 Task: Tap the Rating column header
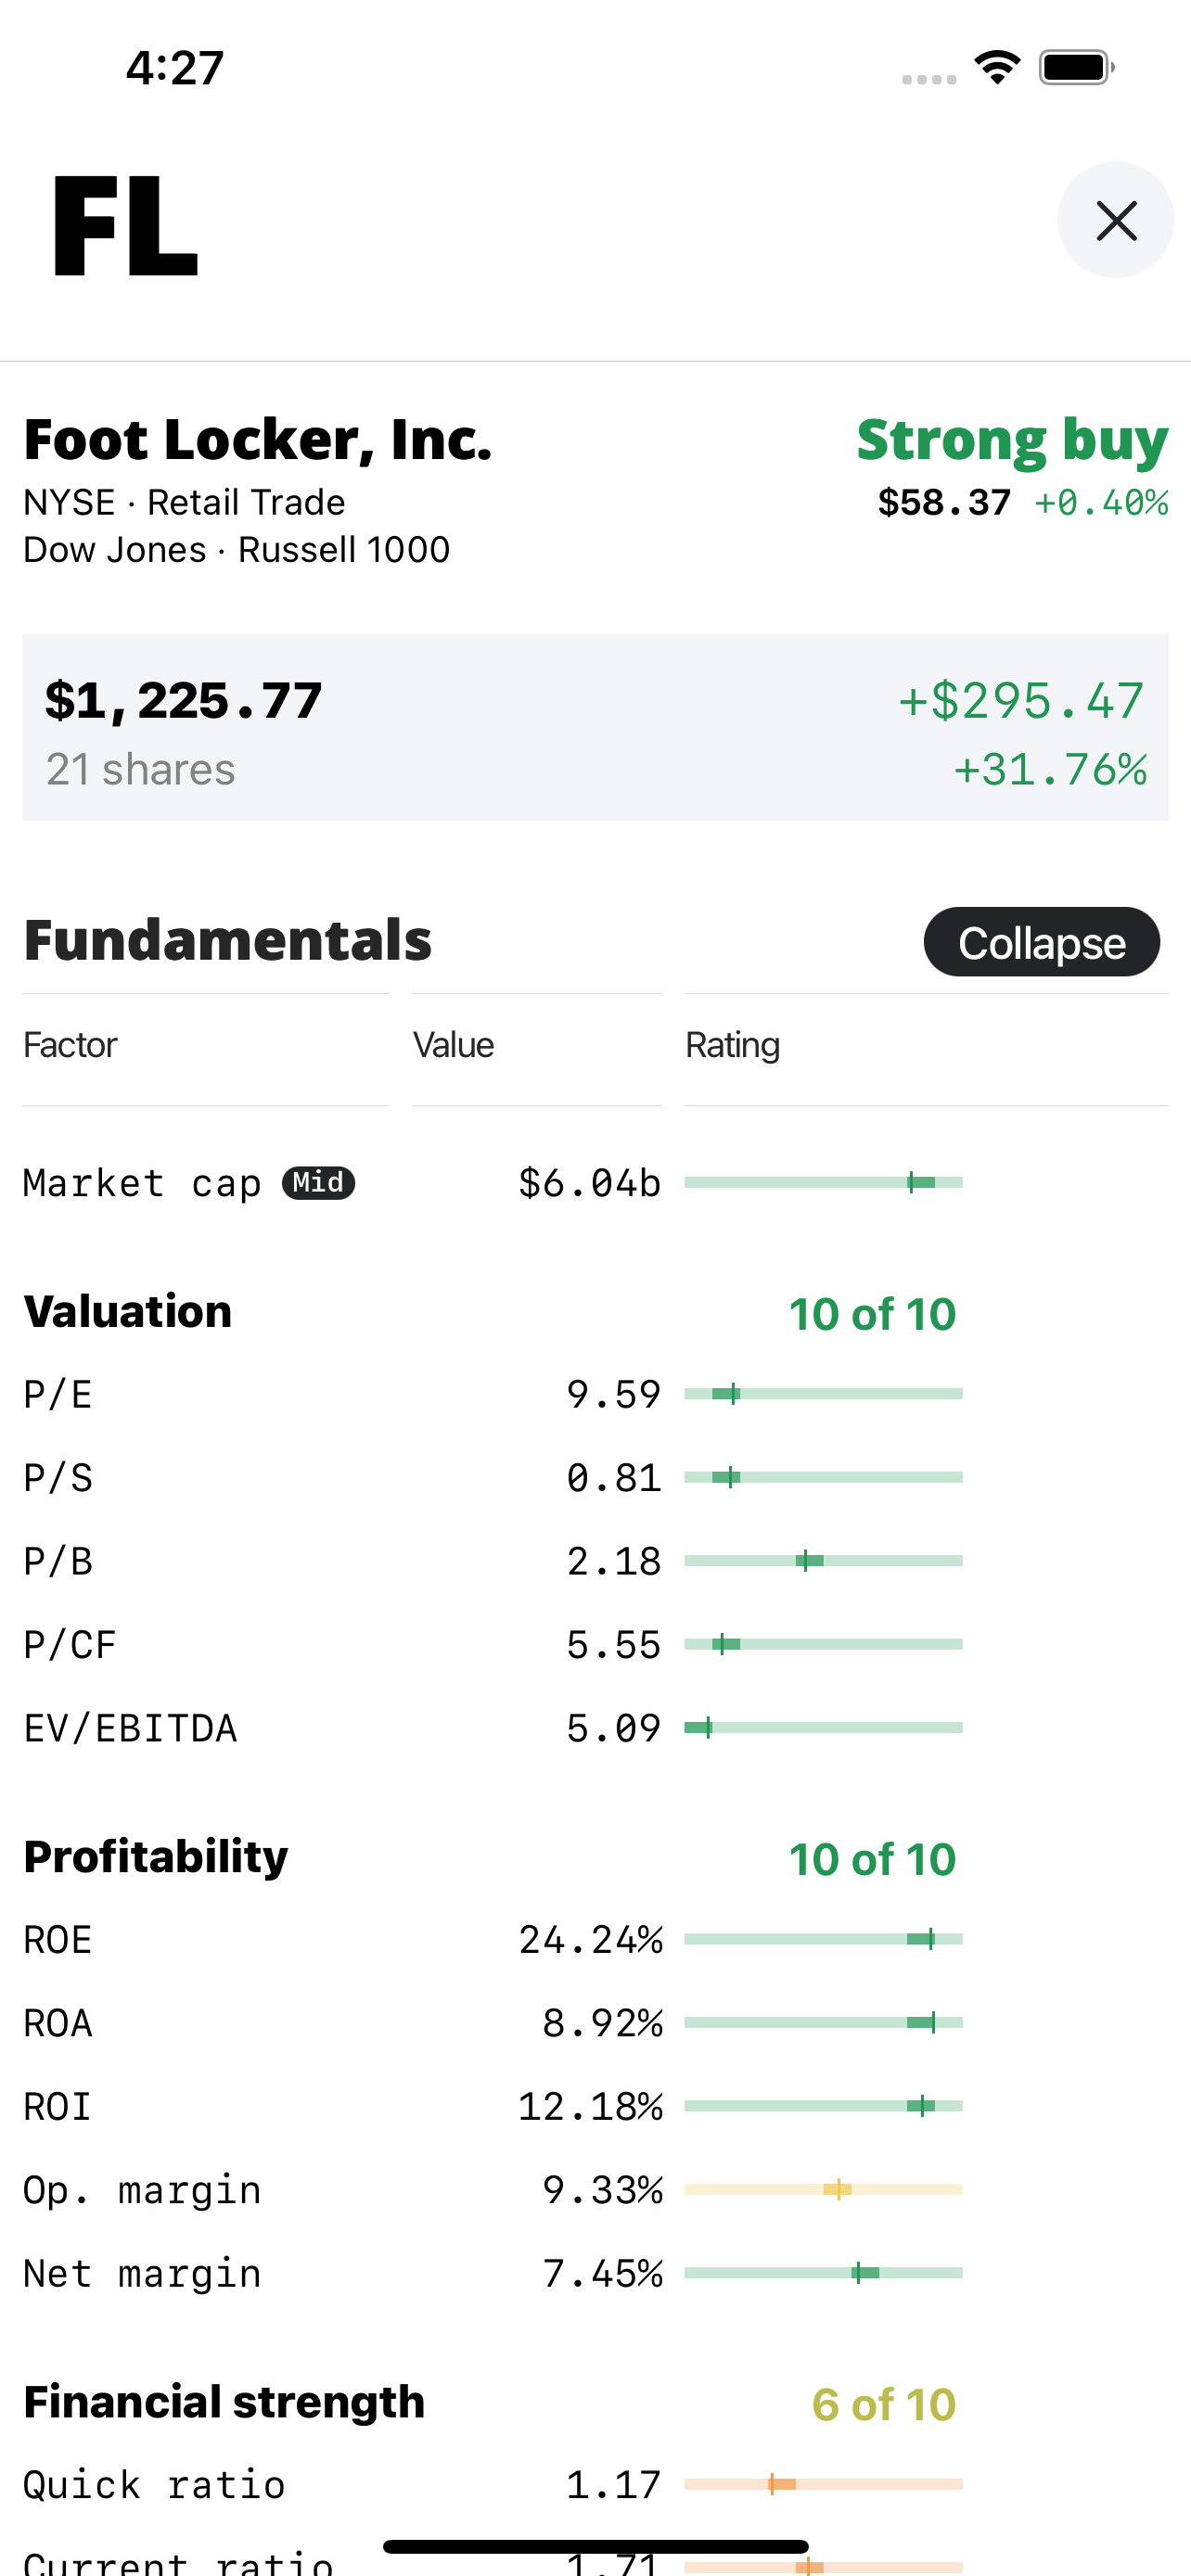pos(732,1045)
